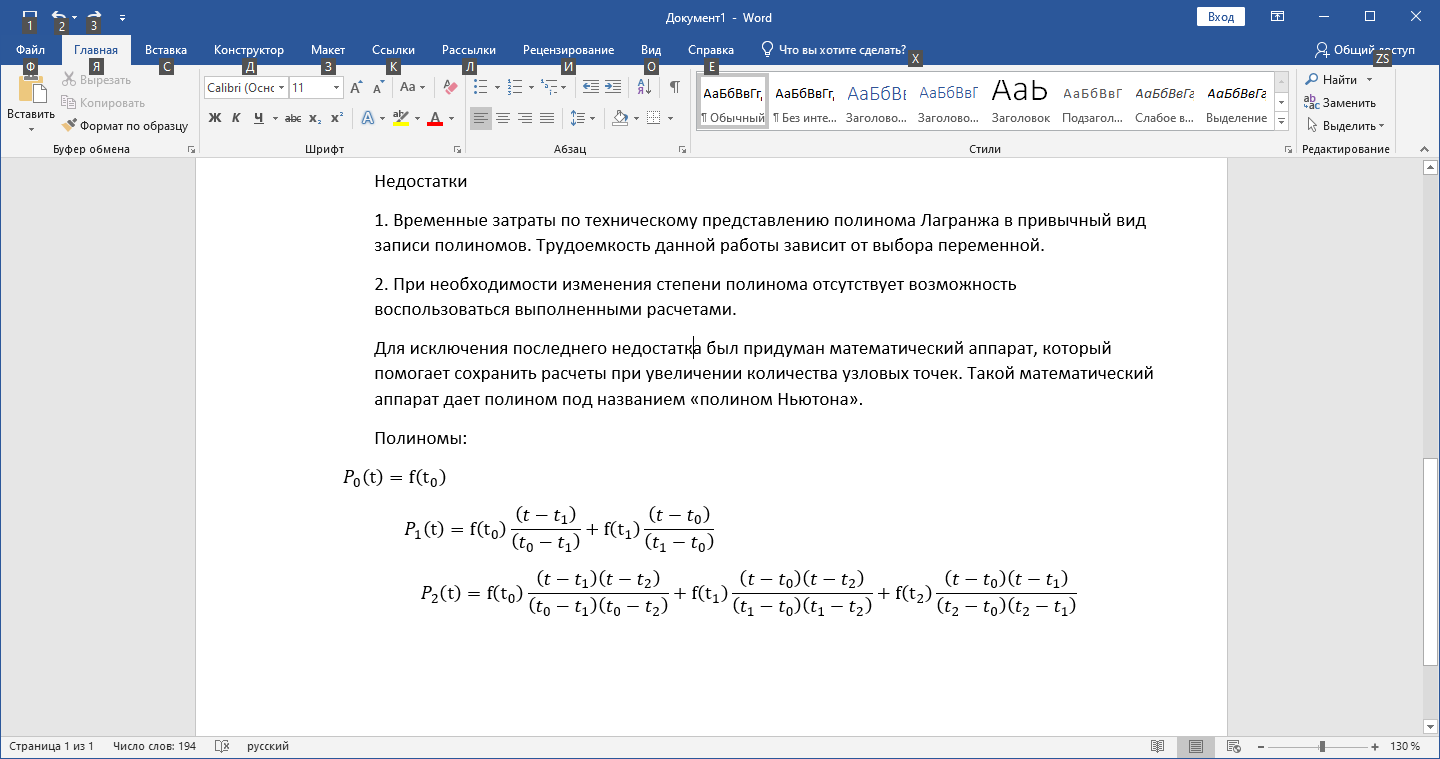This screenshot has width=1440, height=759.
Task: Click text highlight yellow color button
Action: coord(401,118)
